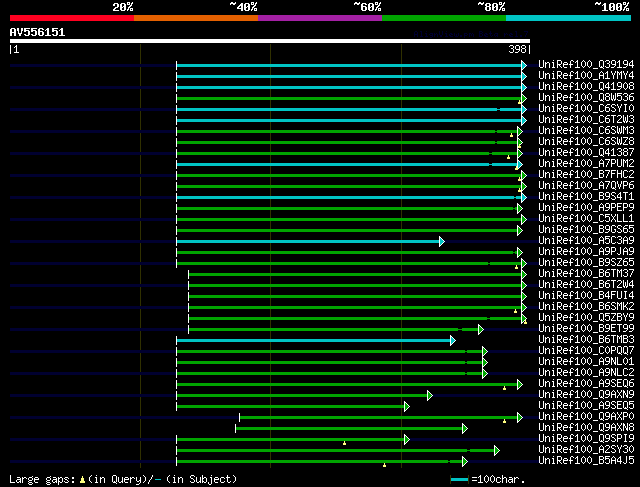Click the cyan alignment bar for Q39194
Viewport: 640px width, 487px height.
(349, 65)
